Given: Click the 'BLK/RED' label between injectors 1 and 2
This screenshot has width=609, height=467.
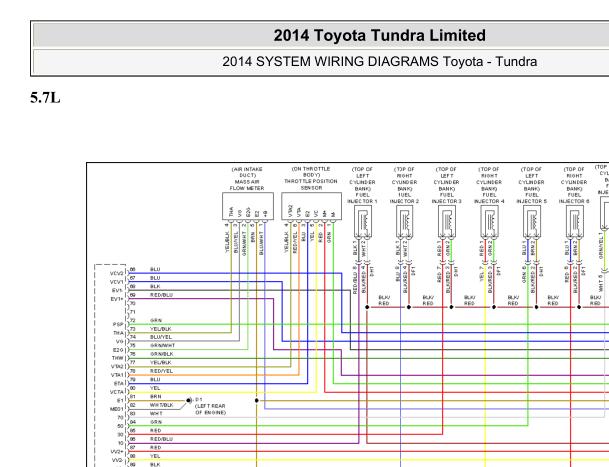Looking at the screenshot, I should pos(384,300).
